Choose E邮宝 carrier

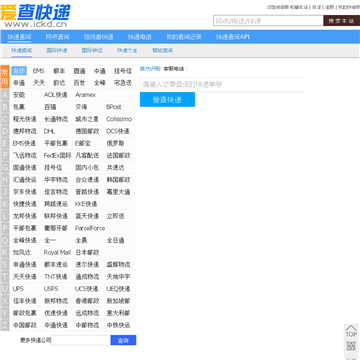(83, 143)
